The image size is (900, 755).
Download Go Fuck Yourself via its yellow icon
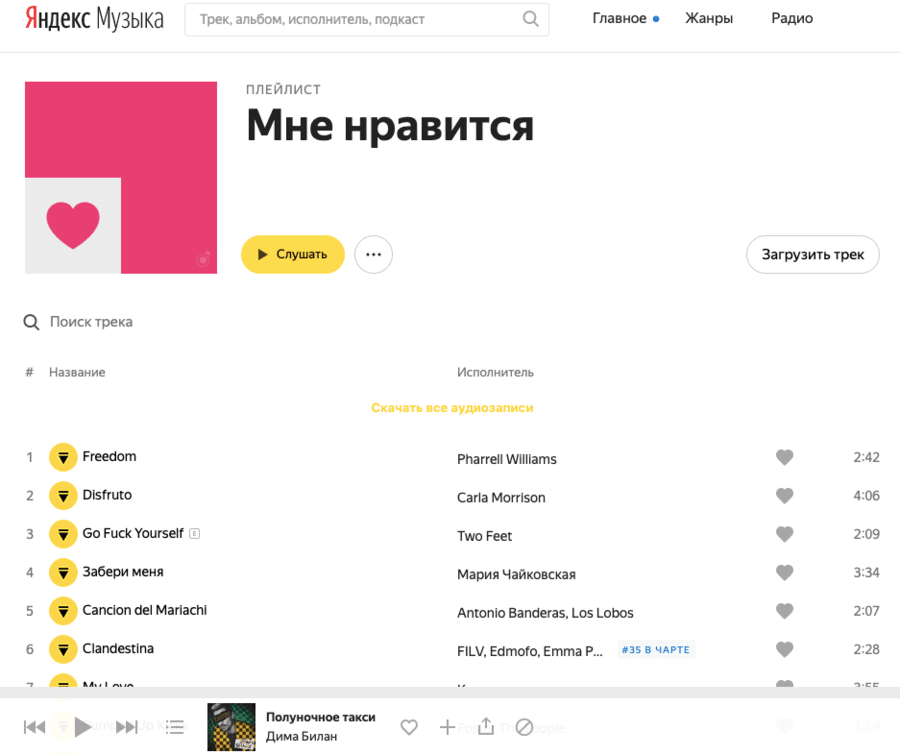(x=63, y=534)
